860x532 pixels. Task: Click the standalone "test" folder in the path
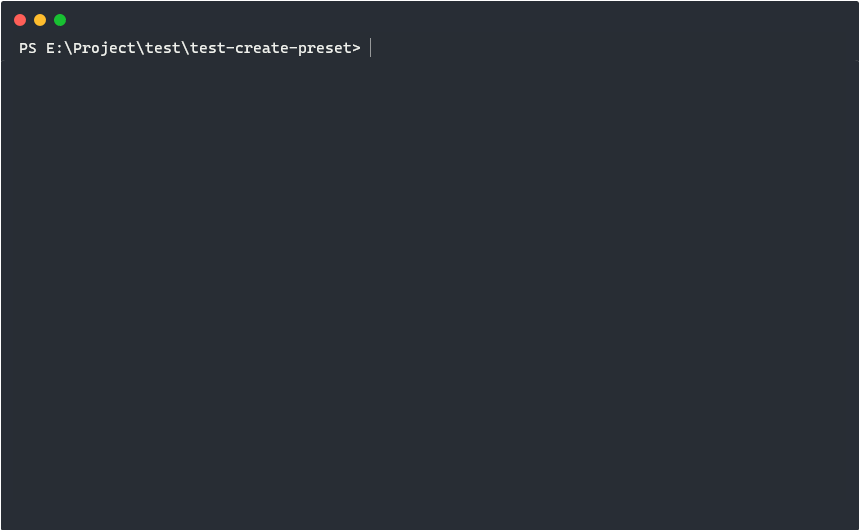pyautogui.click(x=162, y=48)
